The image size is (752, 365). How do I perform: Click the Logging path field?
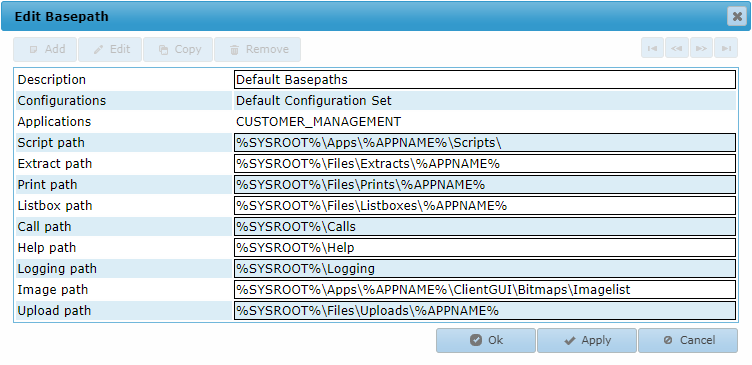[485, 269]
